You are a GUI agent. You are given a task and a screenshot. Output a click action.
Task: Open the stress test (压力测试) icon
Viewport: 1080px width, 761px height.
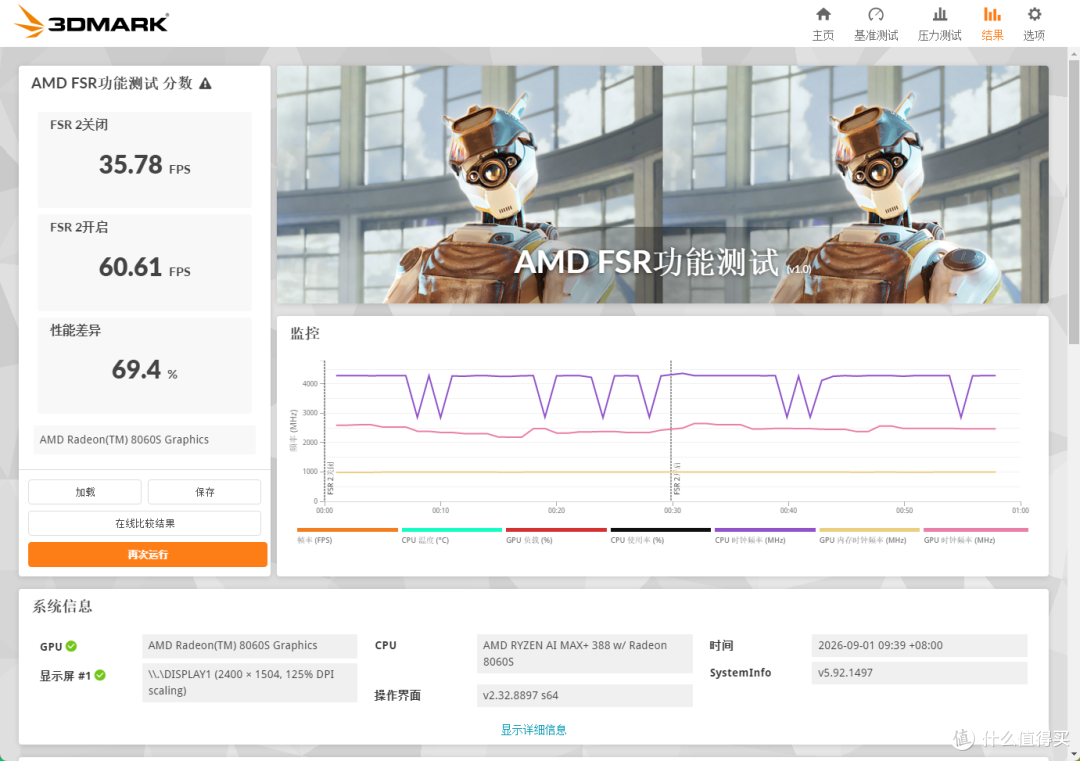click(939, 14)
